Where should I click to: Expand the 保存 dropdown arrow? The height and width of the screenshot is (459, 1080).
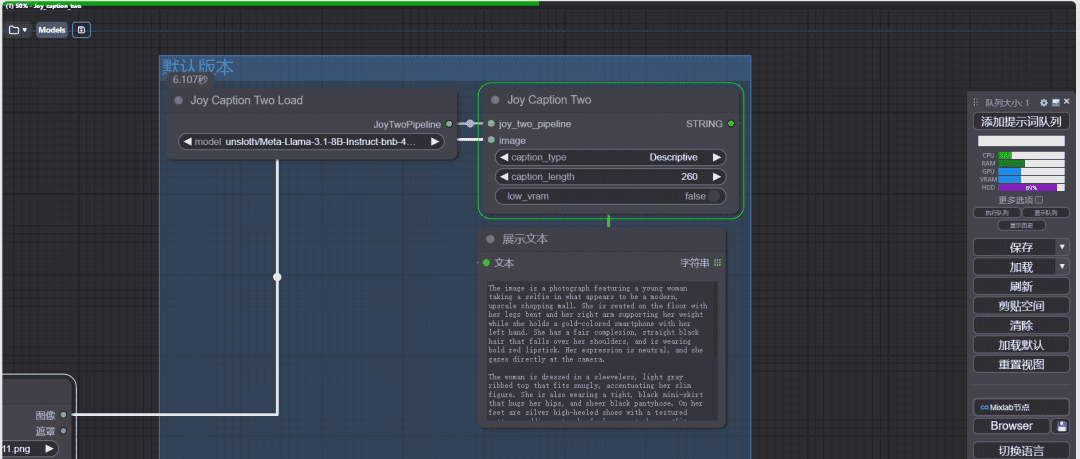[x=1062, y=247]
